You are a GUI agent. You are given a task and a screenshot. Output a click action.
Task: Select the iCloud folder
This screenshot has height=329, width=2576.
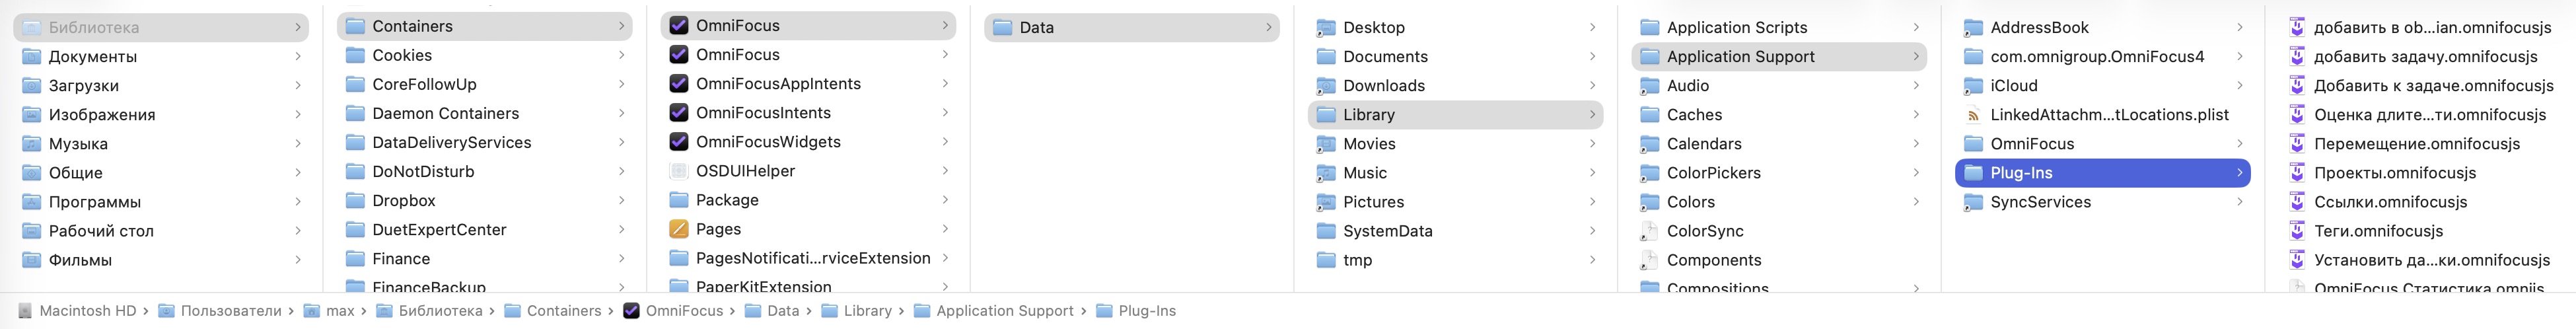tap(2013, 86)
